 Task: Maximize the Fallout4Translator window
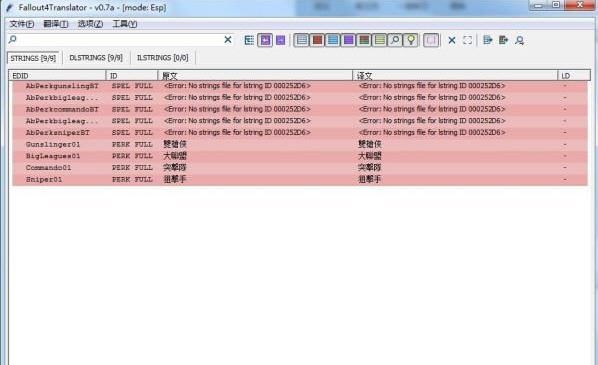tap(556, 5)
